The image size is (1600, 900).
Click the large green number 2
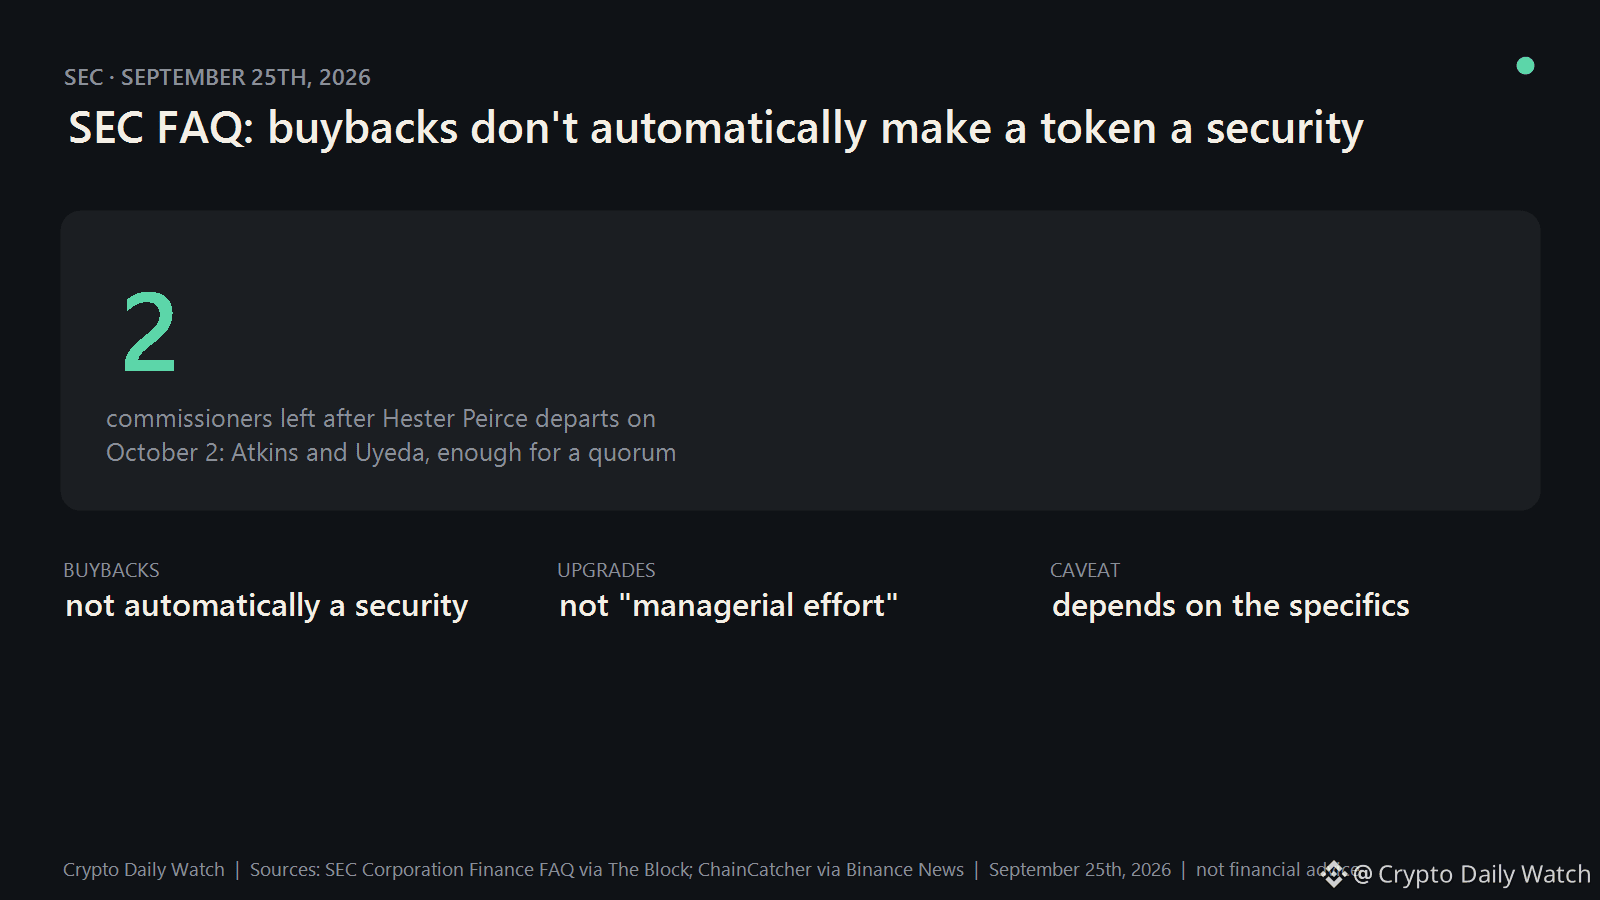point(149,332)
